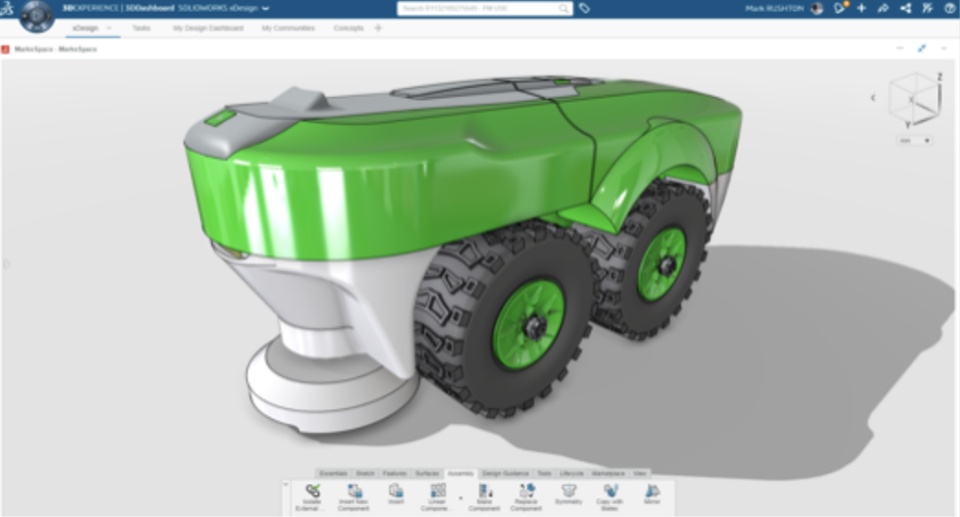Switch to the View toolbar tab
This screenshot has height=517, width=960.
point(640,474)
